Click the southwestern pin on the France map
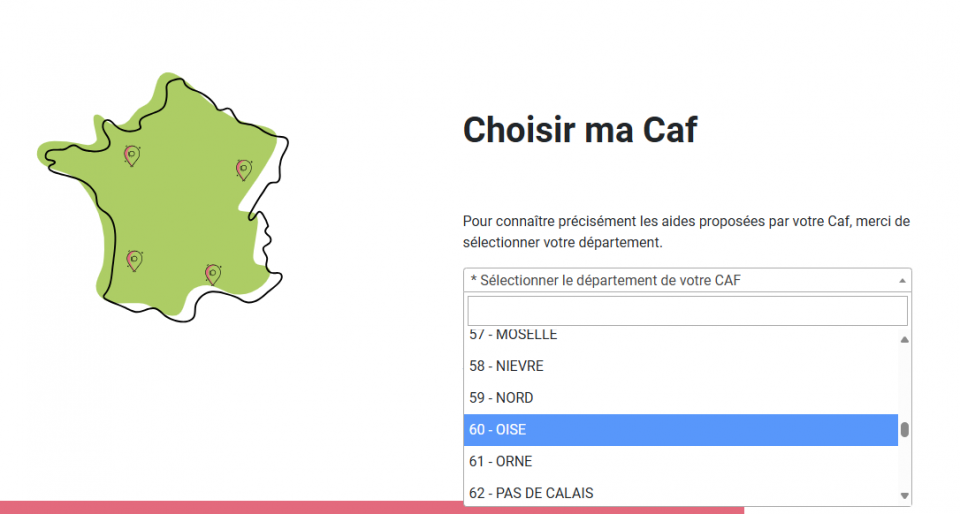 click(x=134, y=260)
